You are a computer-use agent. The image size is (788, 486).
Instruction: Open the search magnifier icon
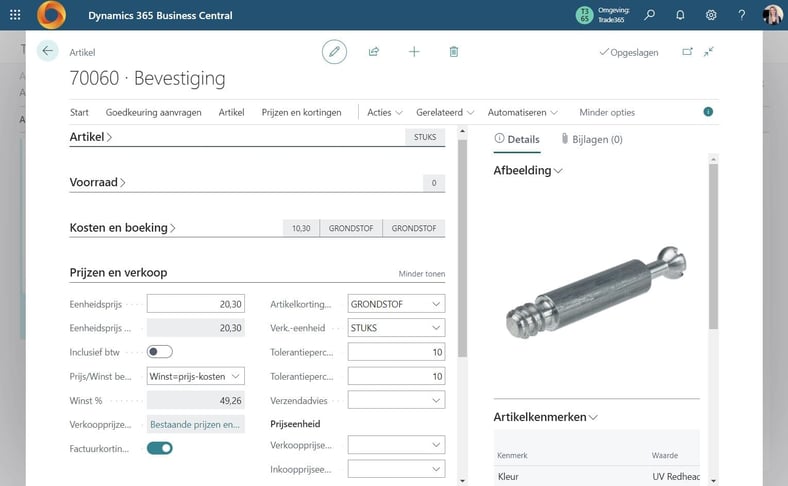(x=649, y=15)
